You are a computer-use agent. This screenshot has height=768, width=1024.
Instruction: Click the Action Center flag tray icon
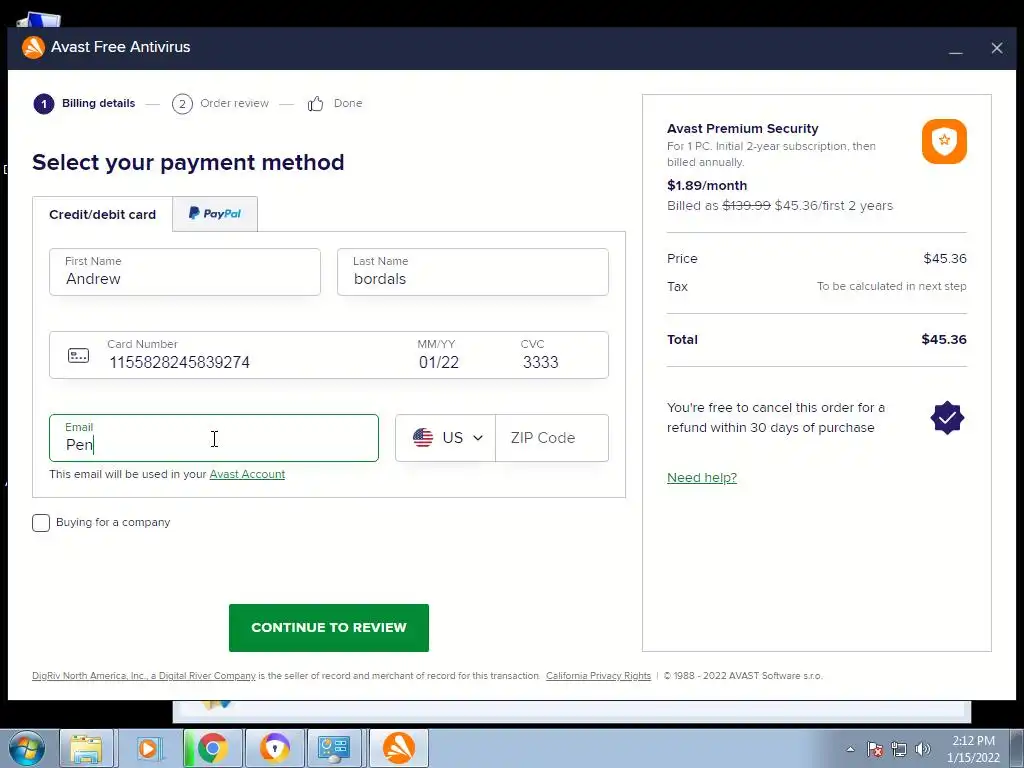coord(875,749)
